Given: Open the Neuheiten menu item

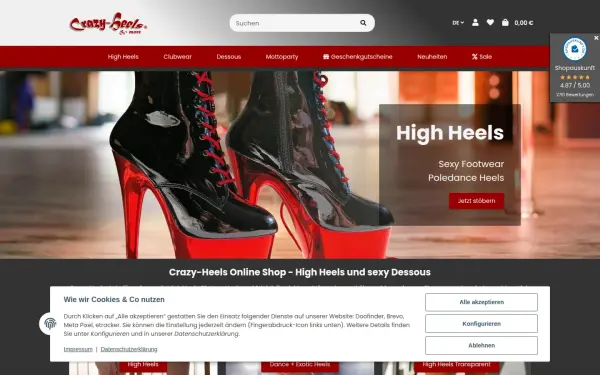Looking at the screenshot, I should coord(432,57).
